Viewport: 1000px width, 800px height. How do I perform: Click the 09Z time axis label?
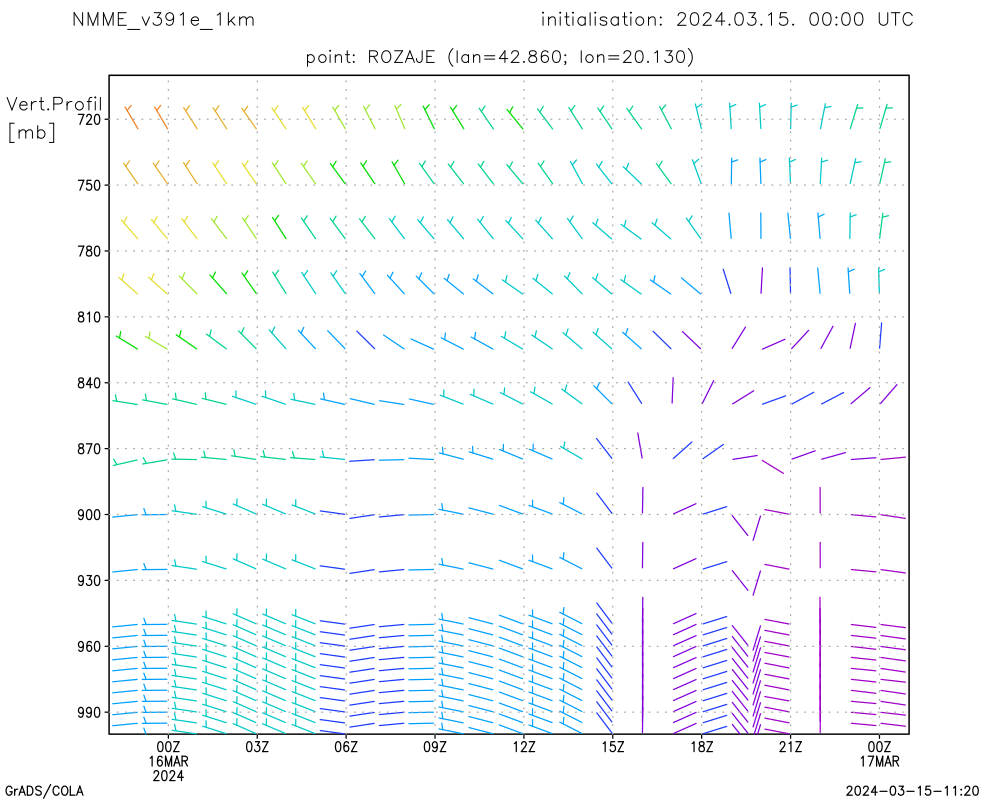tap(435, 746)
